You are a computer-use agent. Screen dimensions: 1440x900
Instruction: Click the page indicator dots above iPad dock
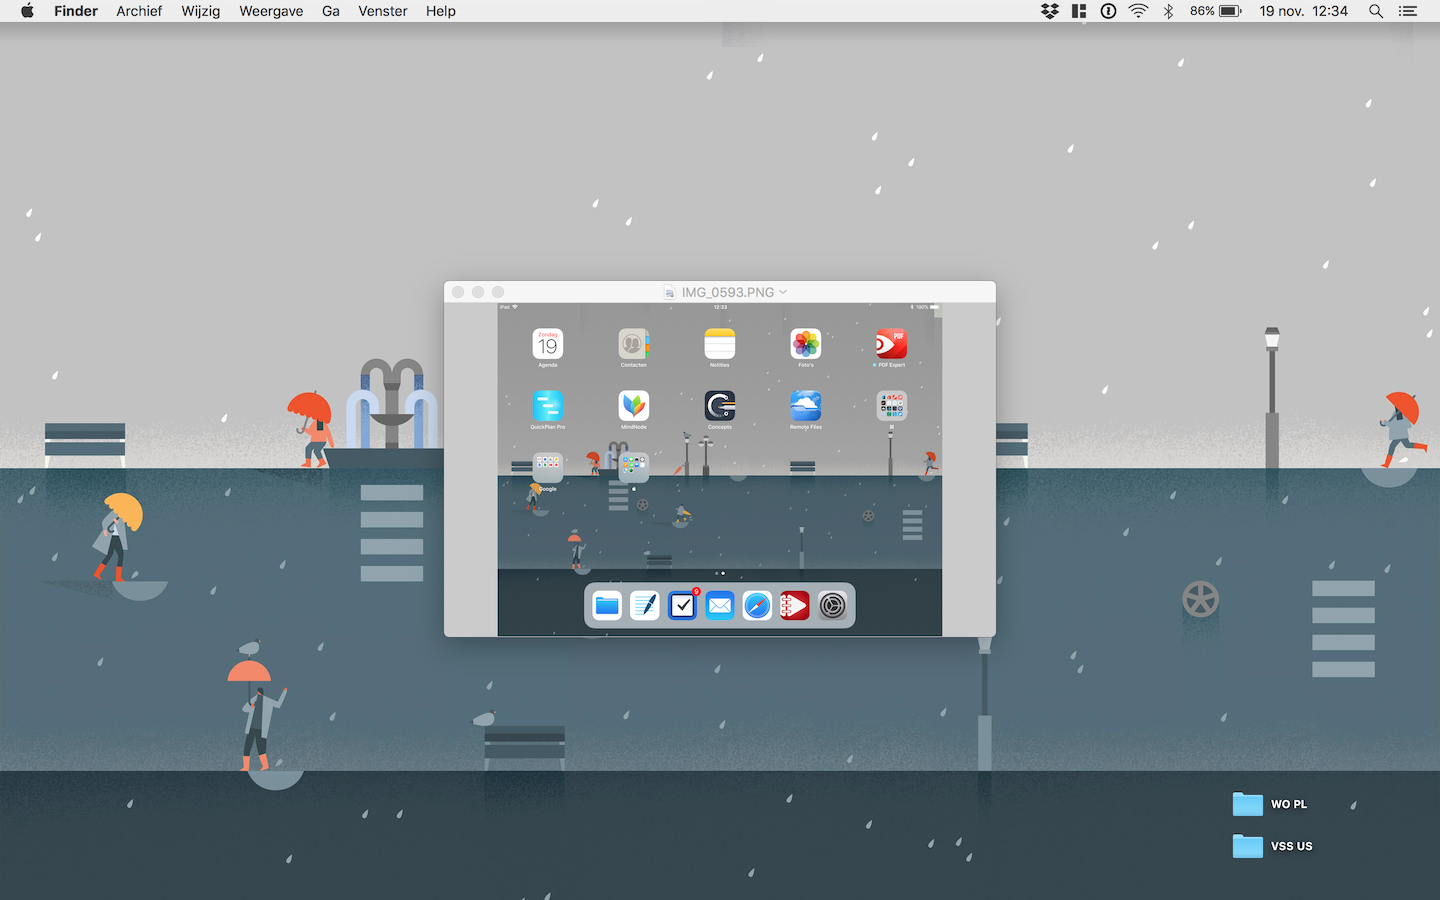point(720,573)
